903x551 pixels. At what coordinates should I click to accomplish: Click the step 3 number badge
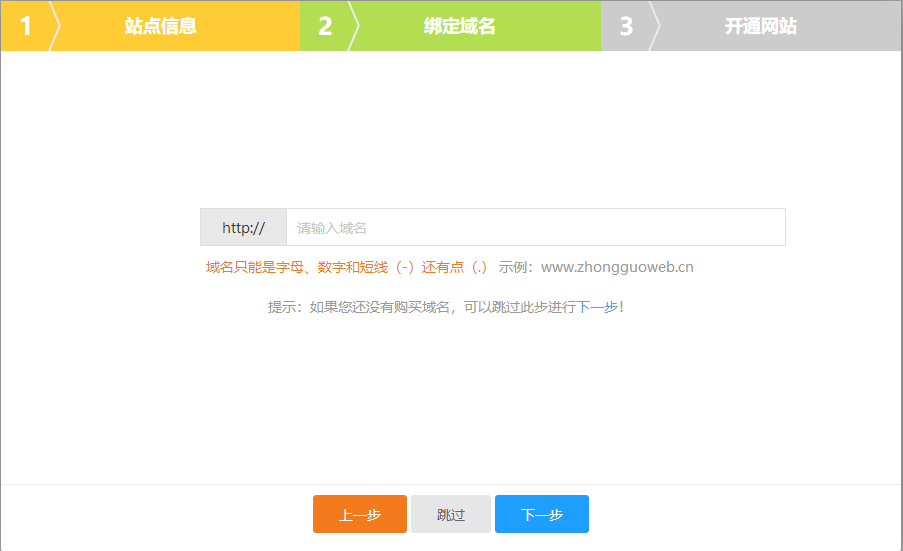pyautogui.click(x=626, y=26)
